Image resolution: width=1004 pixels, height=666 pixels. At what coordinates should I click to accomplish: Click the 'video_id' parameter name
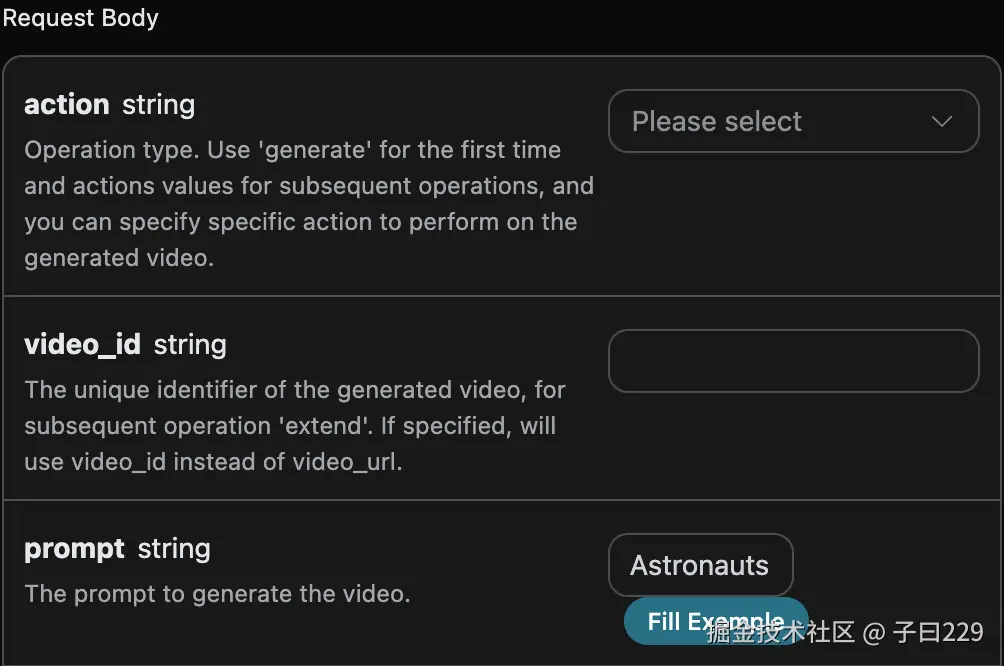(82, 345)
